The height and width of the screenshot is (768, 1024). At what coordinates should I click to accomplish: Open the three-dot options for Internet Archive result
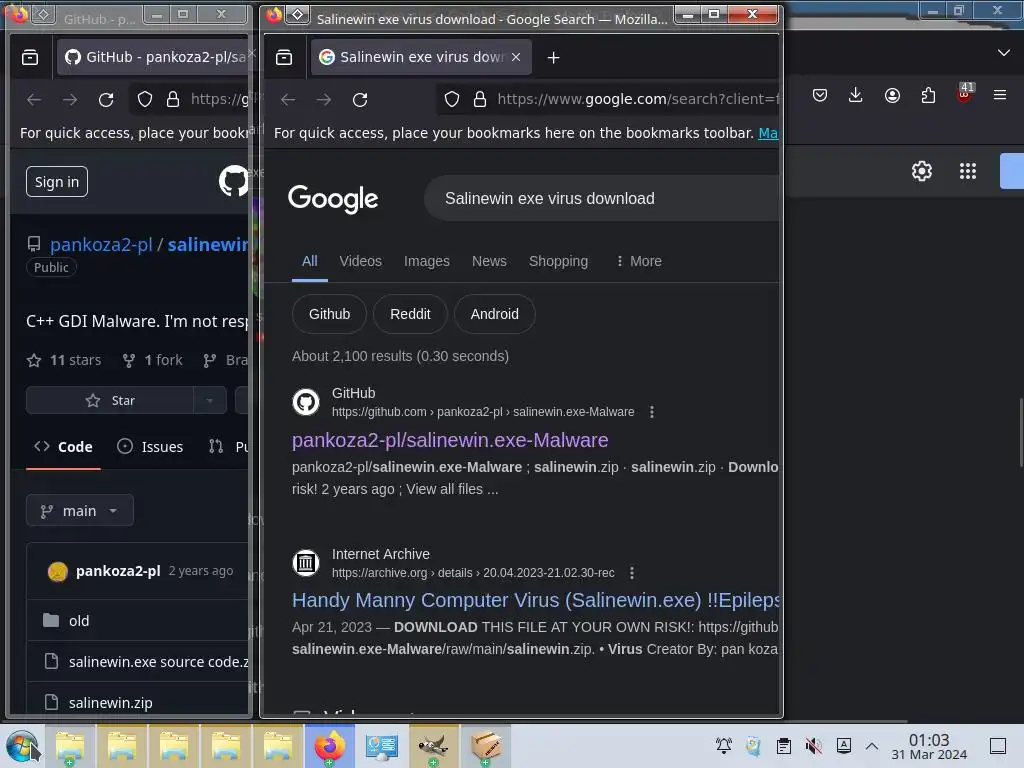pos(632,573)
